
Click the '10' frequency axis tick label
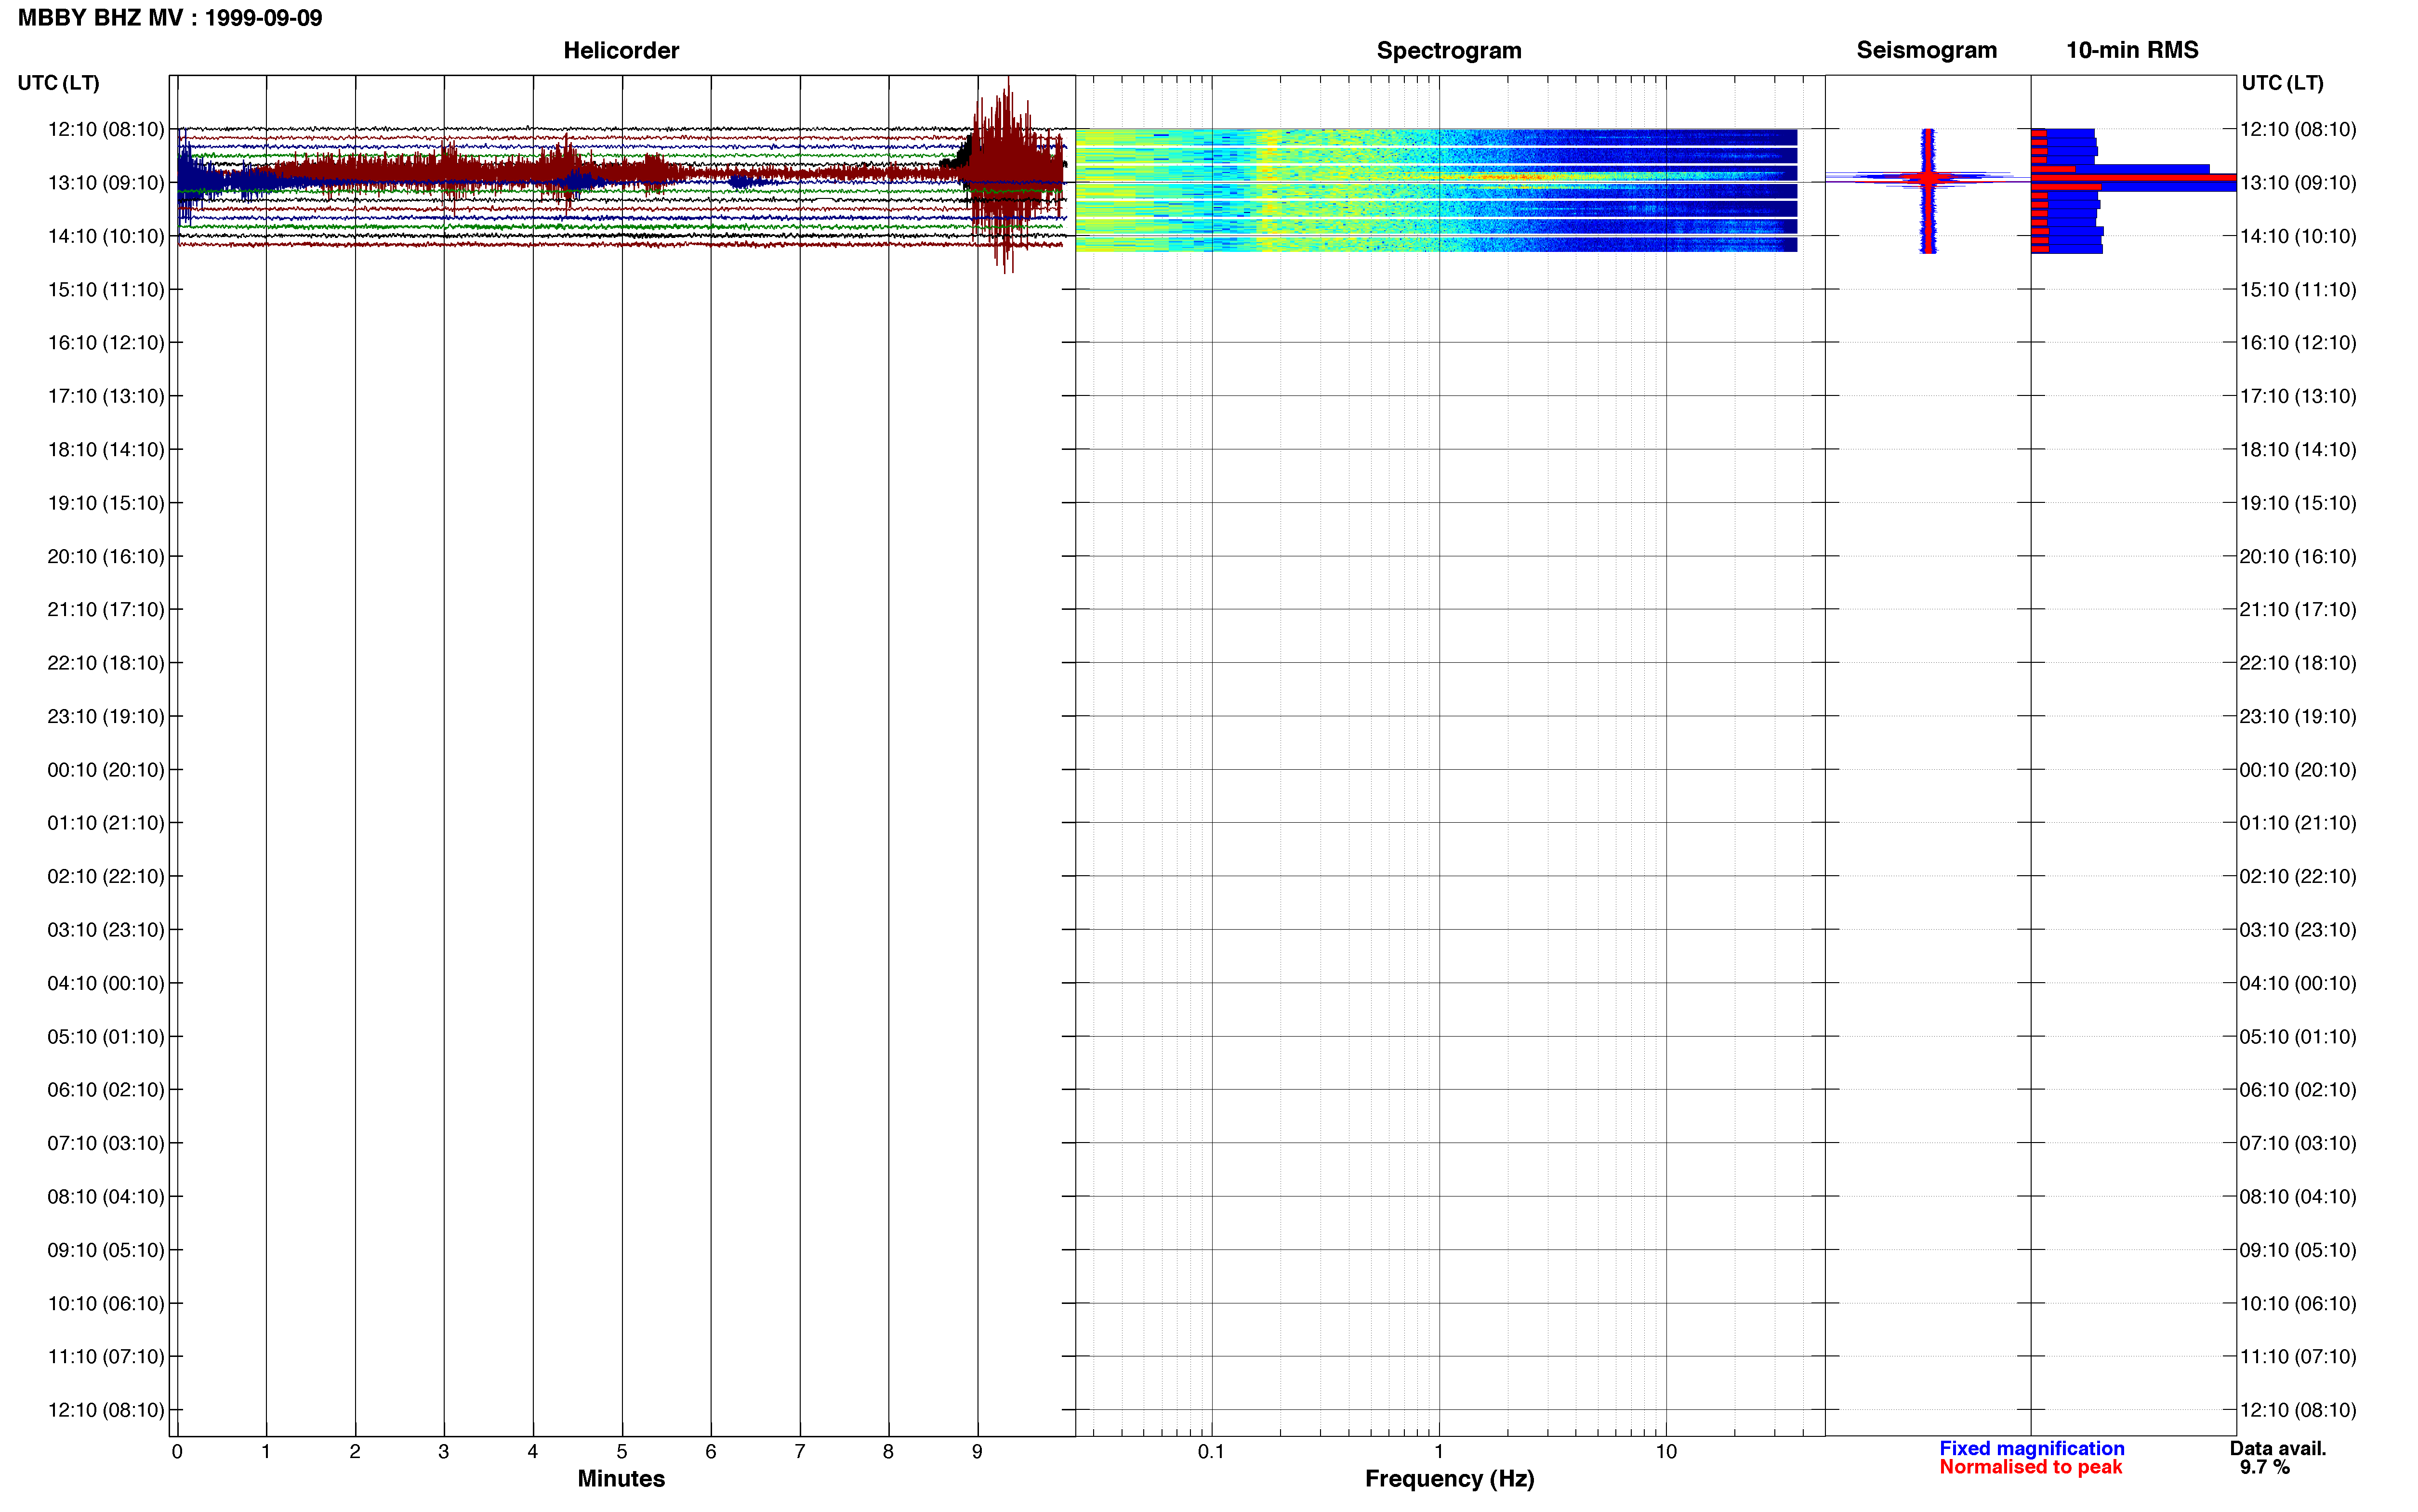1666,1452
